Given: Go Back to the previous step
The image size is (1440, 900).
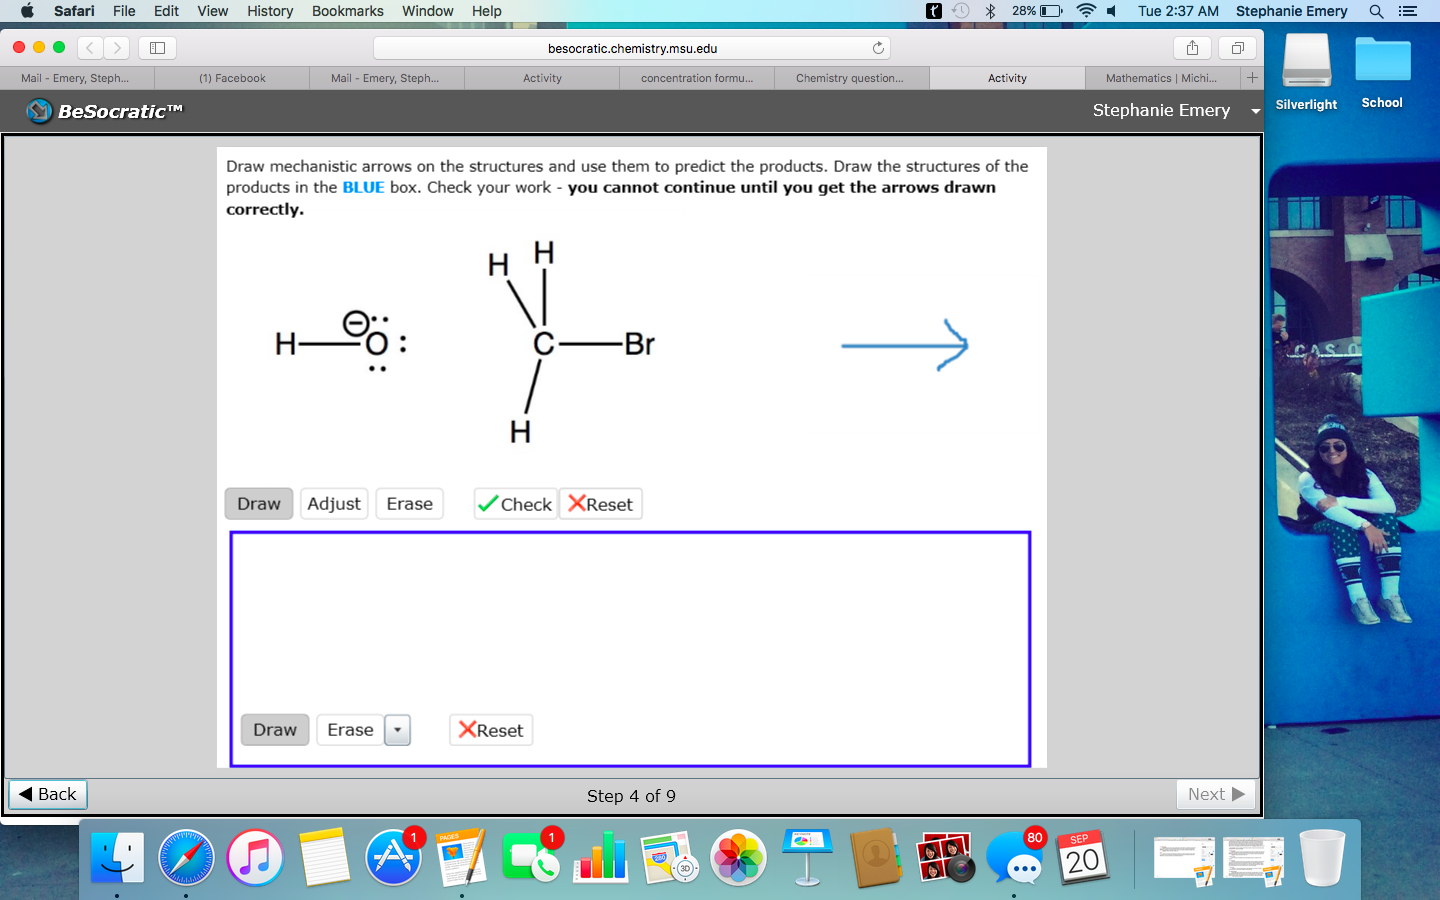Looking at the screenshot, I should [46, 794].
